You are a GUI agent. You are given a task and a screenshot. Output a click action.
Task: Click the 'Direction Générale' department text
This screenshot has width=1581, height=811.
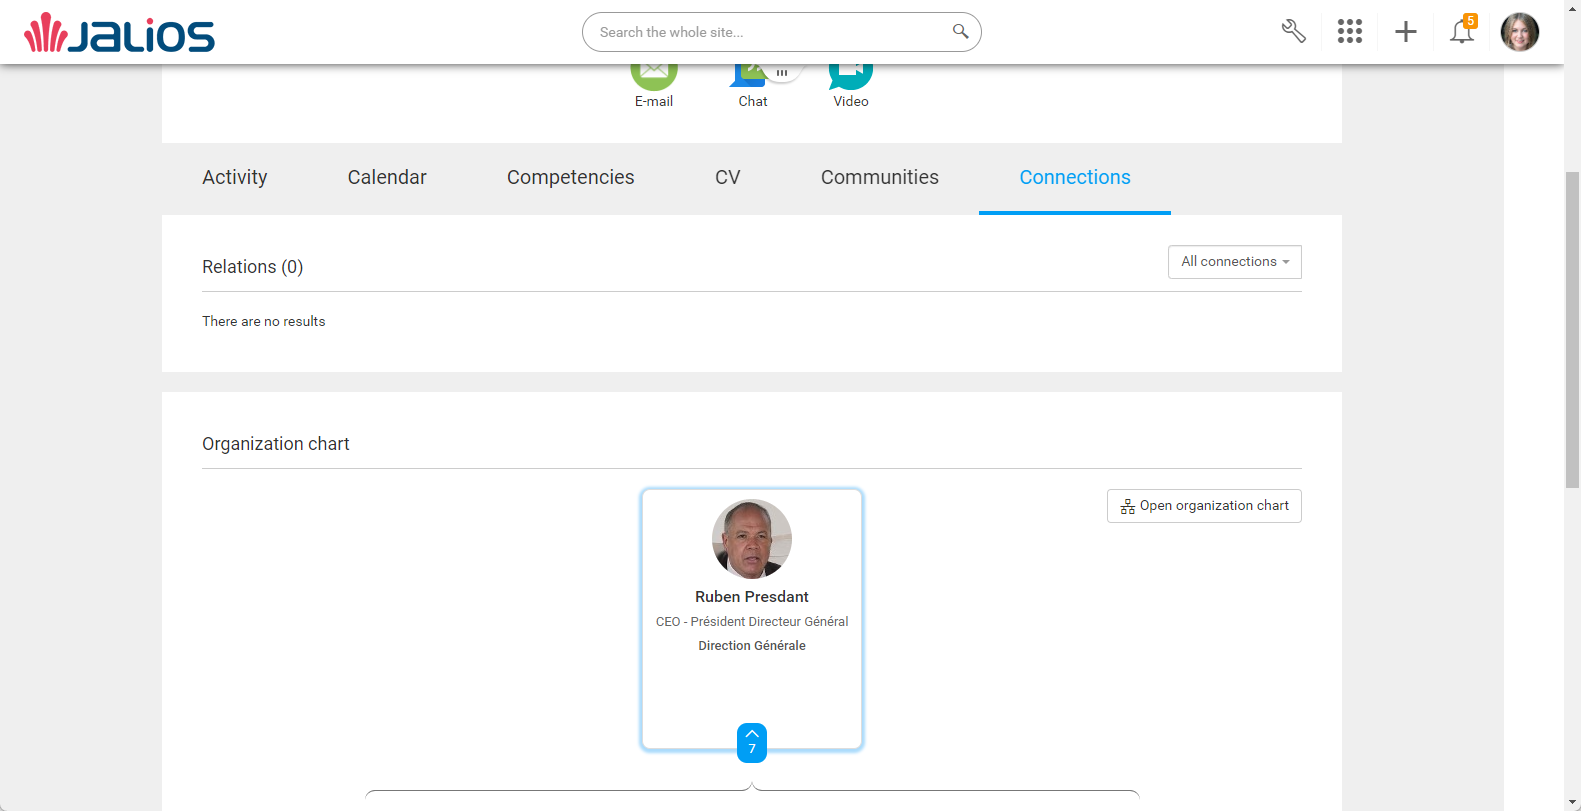(x=752, y=646)
